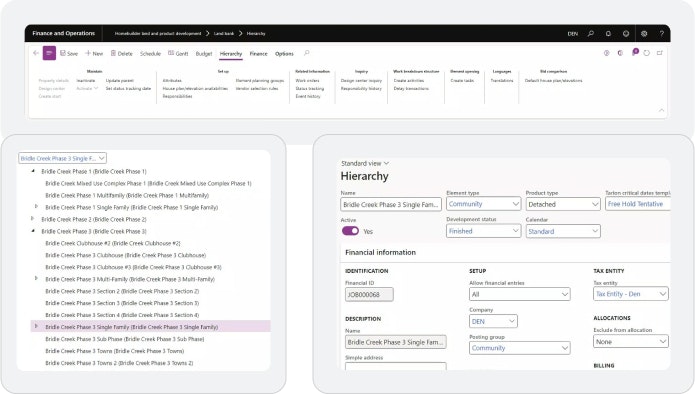Open the Development status dropdown
This screenshot has width=695, height=394.
(x=484, y=231)
